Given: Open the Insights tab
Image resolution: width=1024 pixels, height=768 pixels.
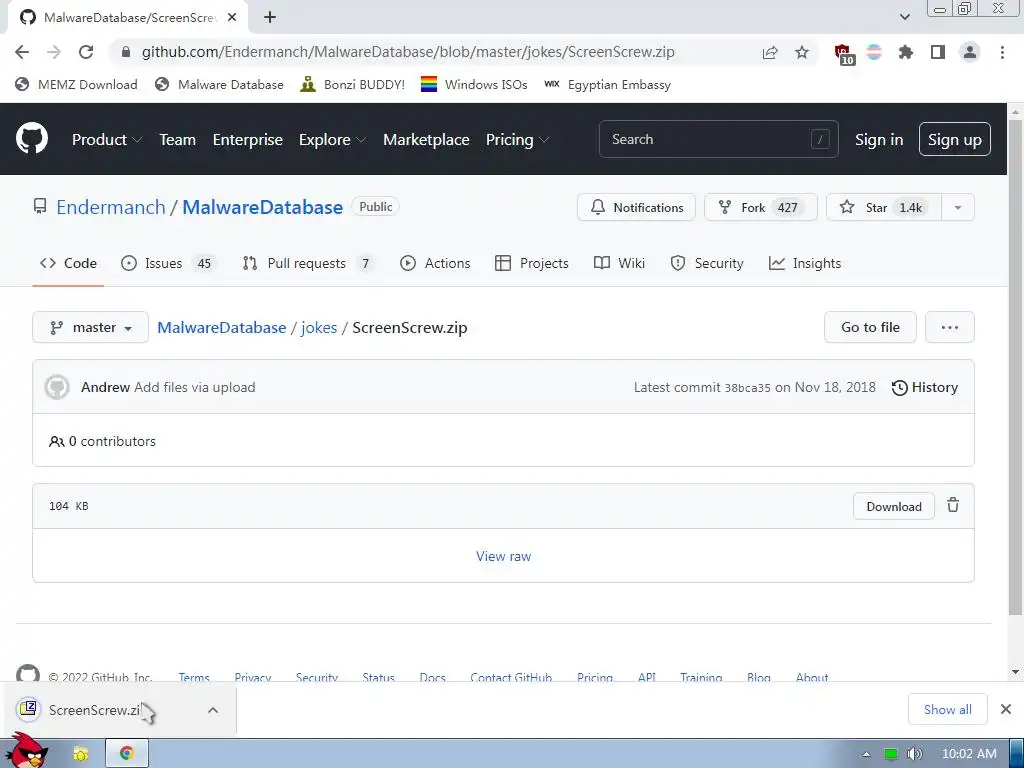Looking at the screenshot, I should 805,263.
